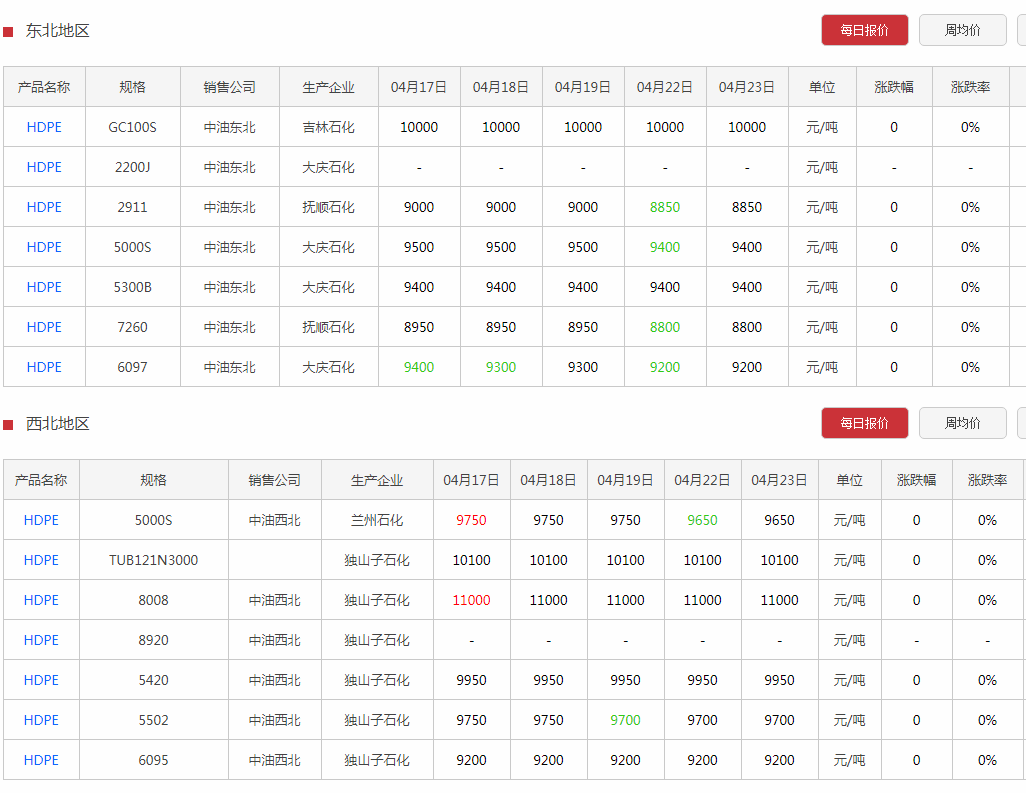Click 吉林石化 producer cell

[x=328, y=127]
